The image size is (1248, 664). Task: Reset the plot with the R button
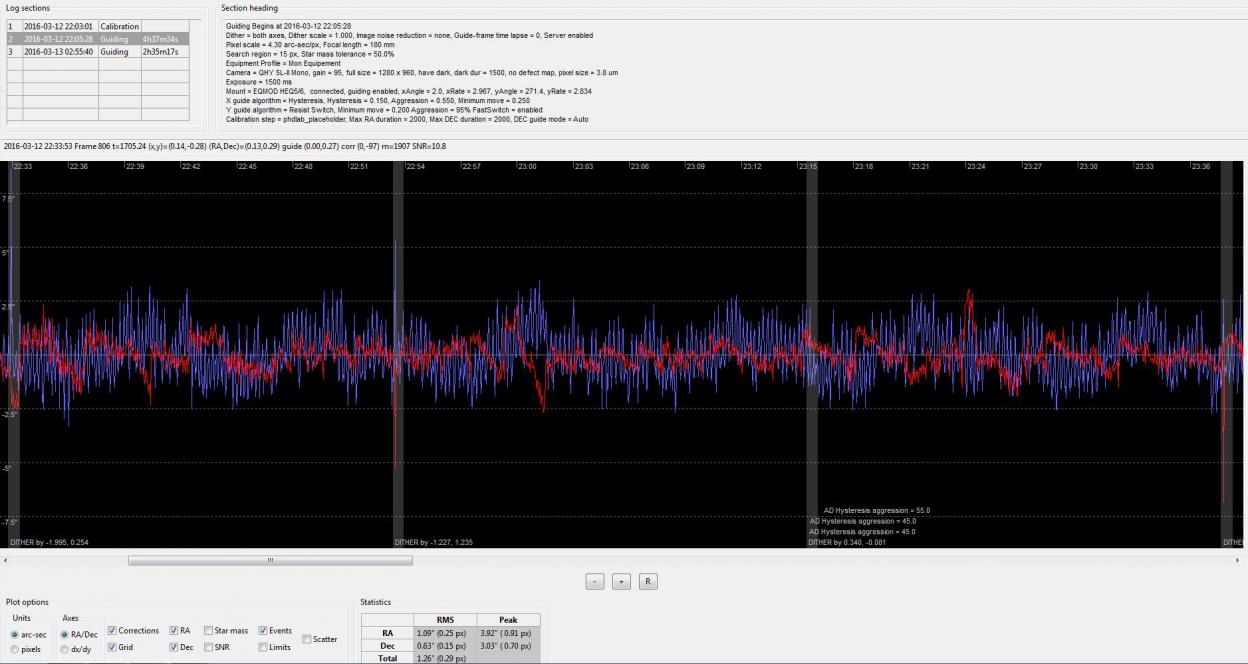pyautogui.click(x=648, y=581)
